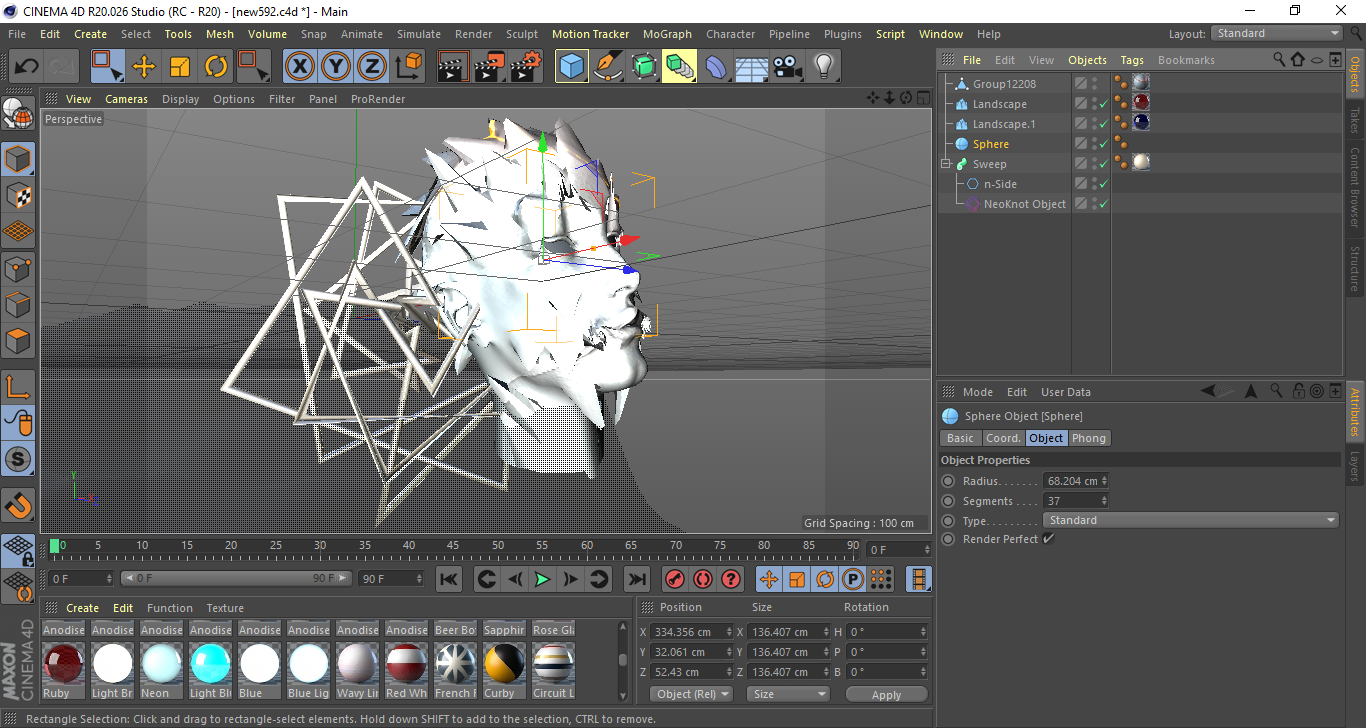The width and height of the screenshot is (1366, 728).
Task: Open the Attributes Mode menu
Action: click(x=977, y=392)
